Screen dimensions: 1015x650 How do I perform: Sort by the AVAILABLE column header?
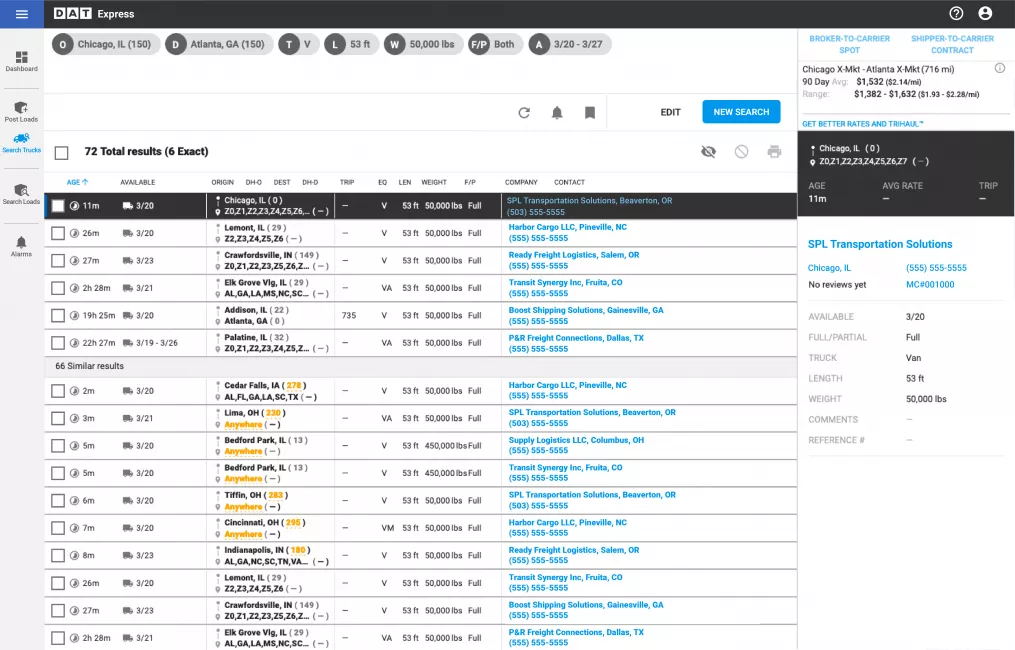click(x=137, y=183)
